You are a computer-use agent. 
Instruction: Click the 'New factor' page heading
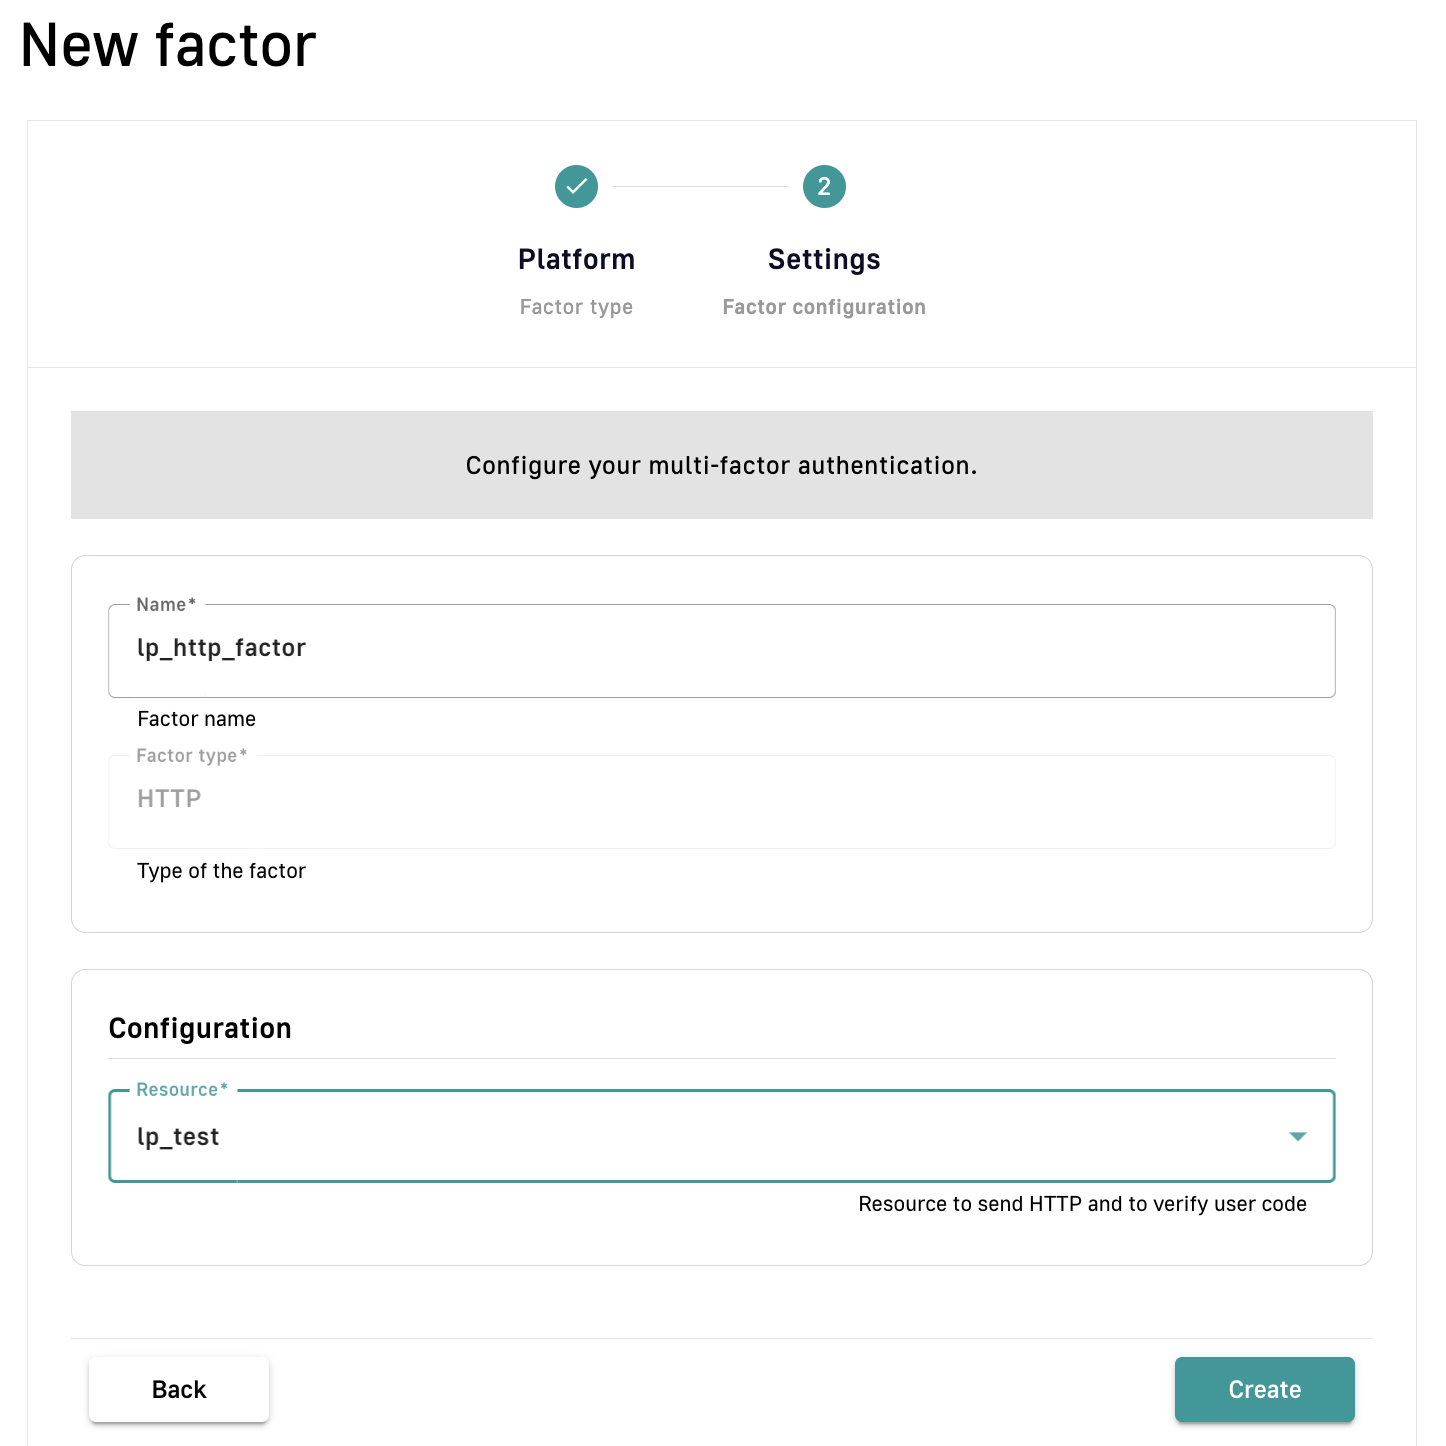[x=168, y=46]
